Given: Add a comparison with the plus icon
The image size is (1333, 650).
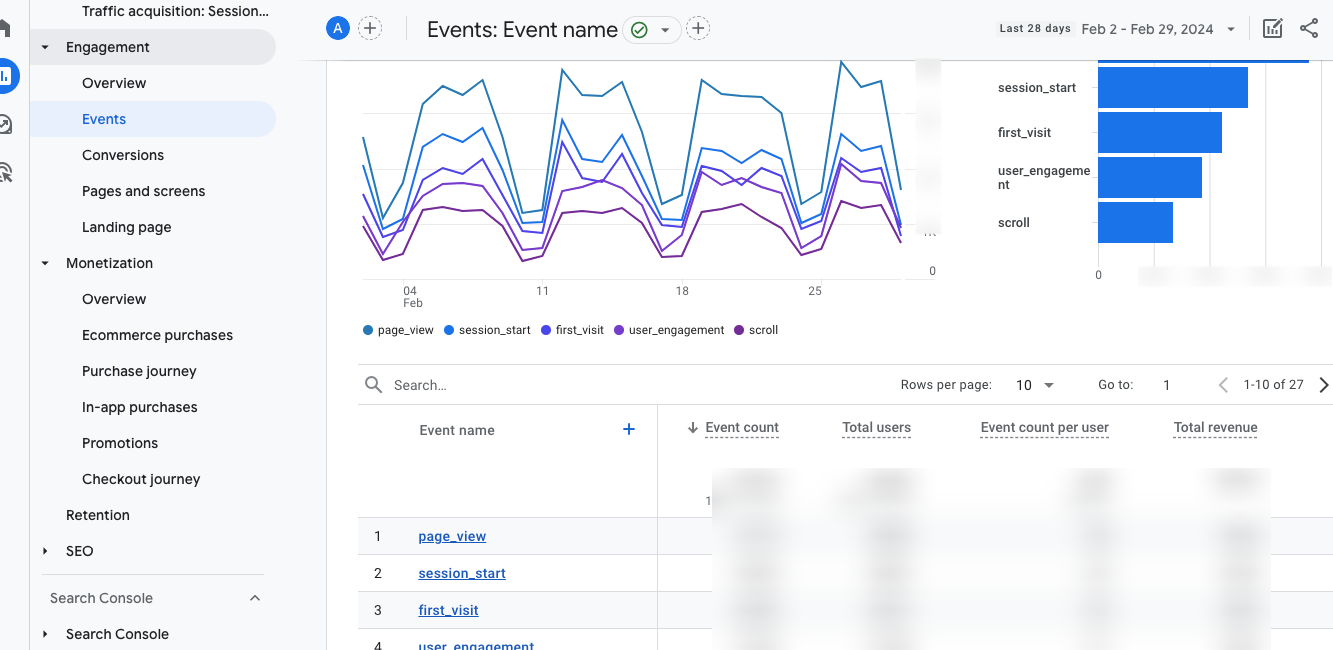Looking at the screenshot, I should [370, 28].
